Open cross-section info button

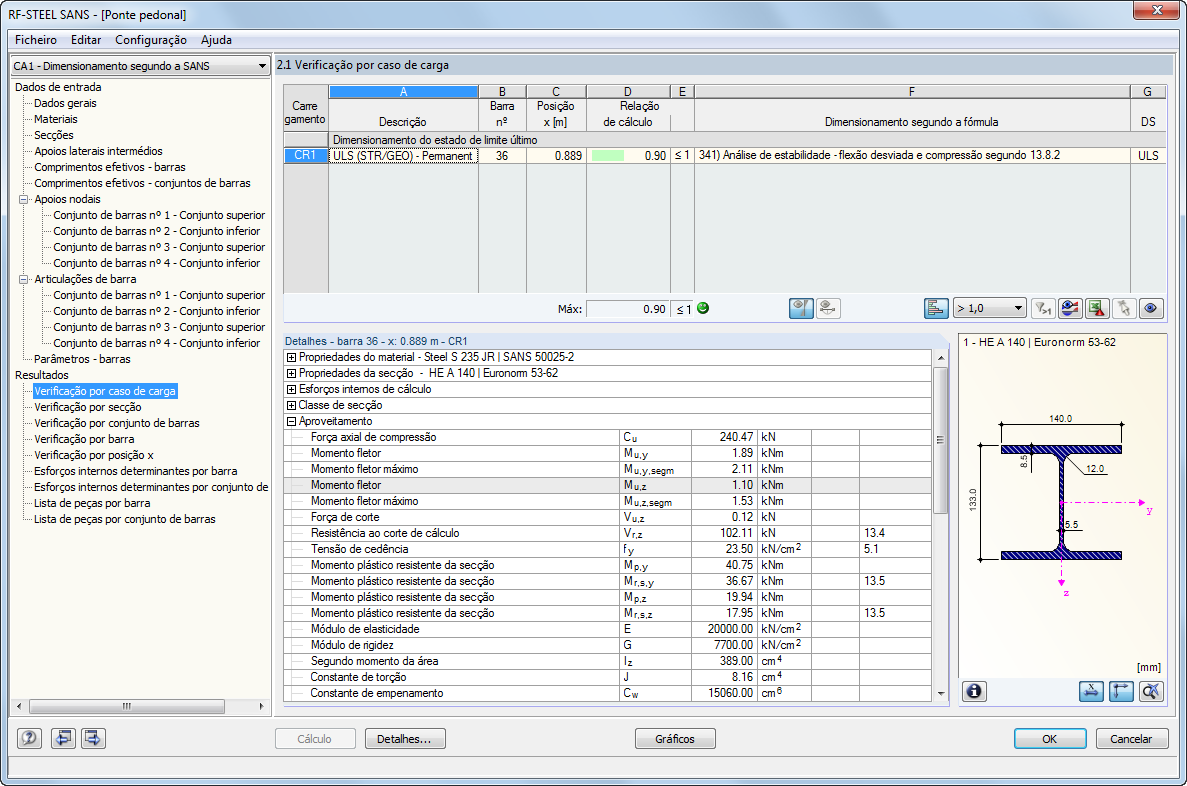[x=974, y=691]
